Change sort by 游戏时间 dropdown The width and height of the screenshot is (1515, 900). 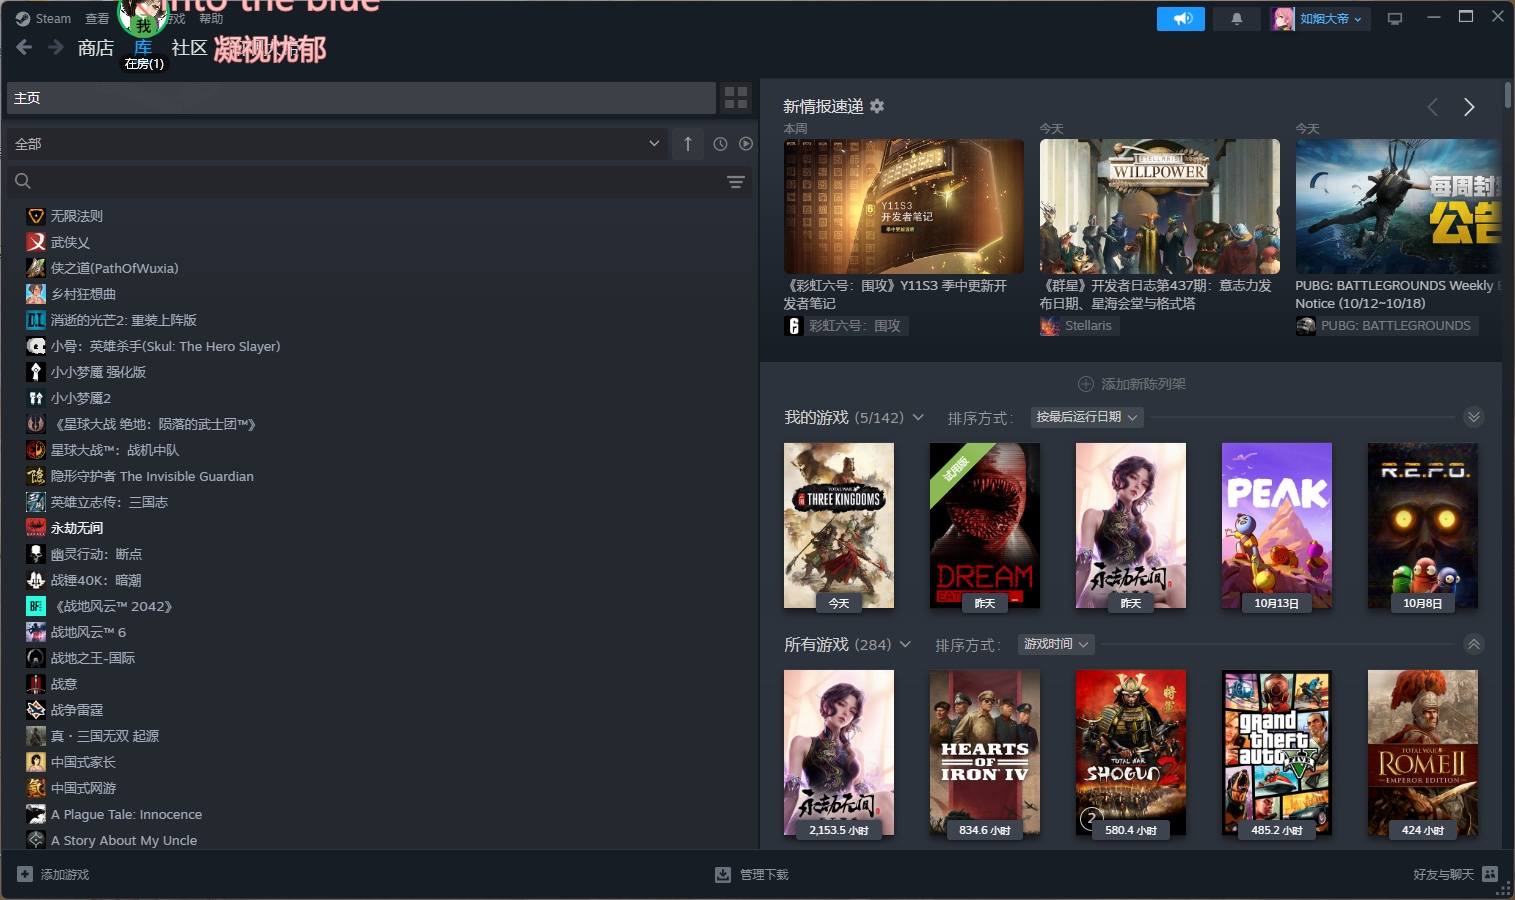click(x=1056, y=644)
